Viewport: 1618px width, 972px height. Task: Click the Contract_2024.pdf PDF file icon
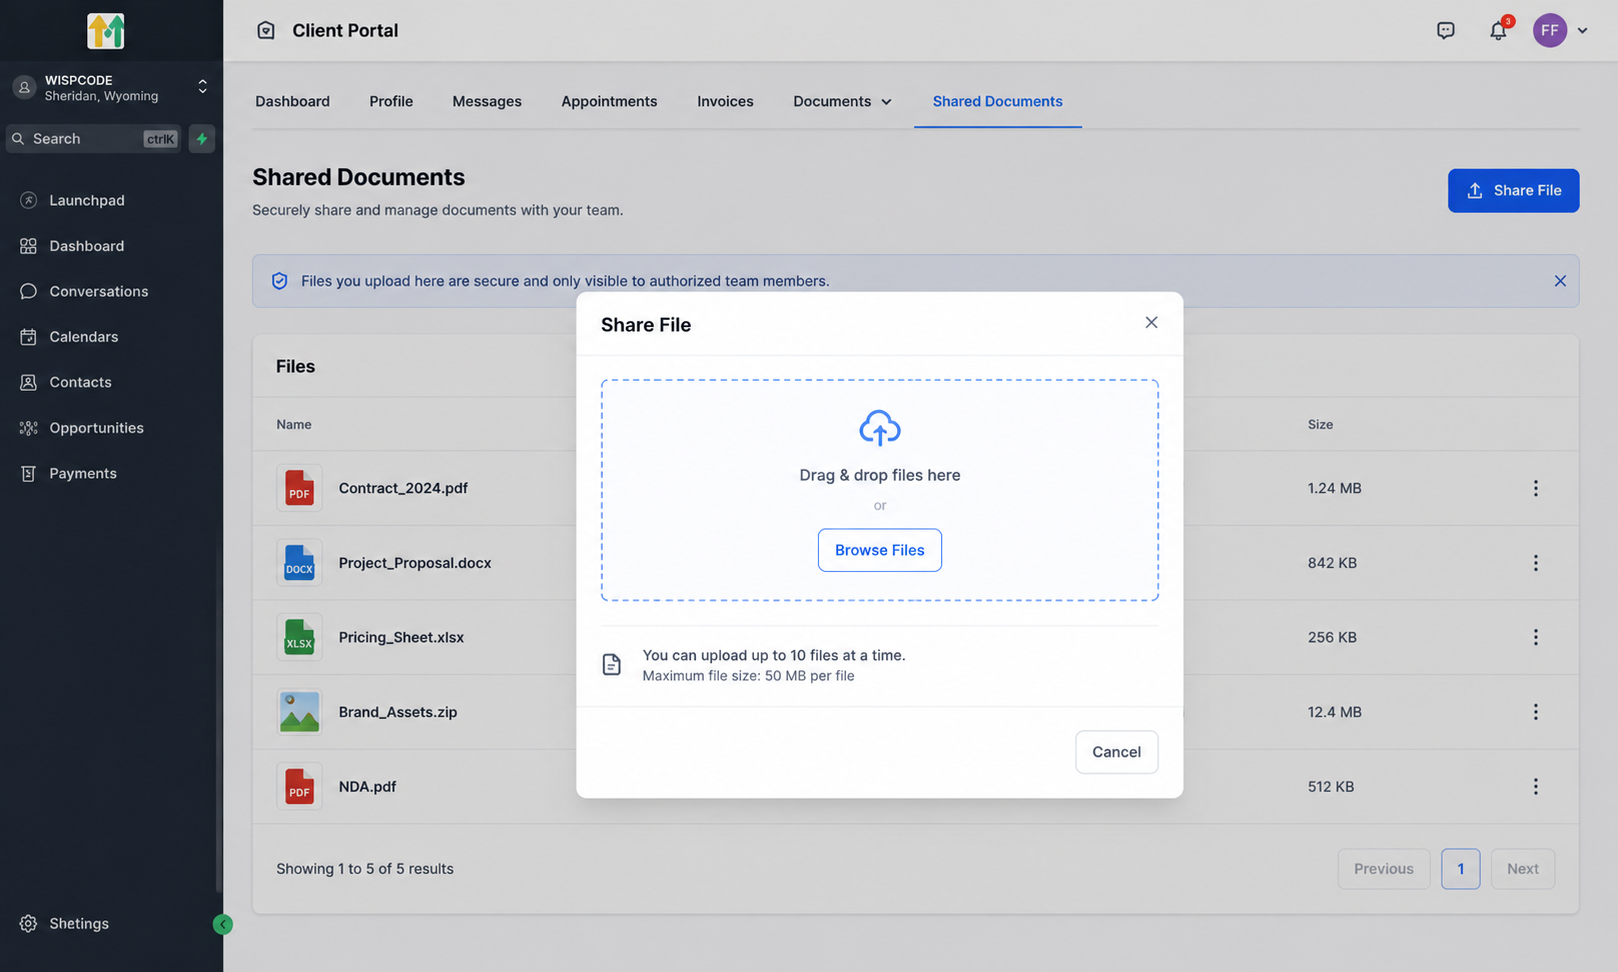[x=299, y=488]
